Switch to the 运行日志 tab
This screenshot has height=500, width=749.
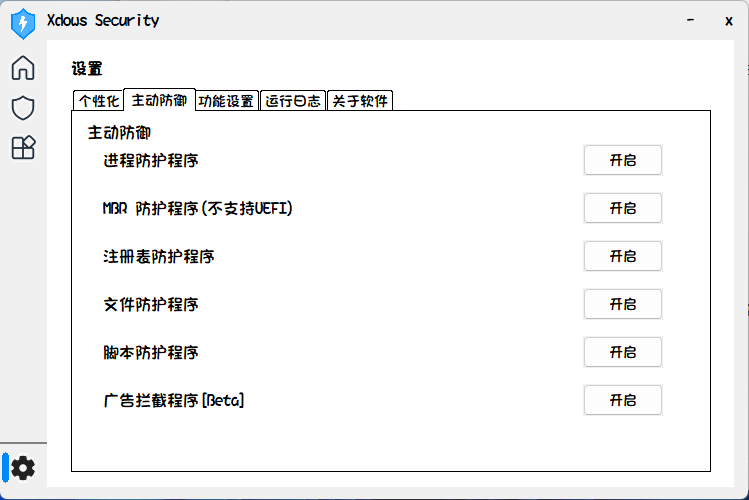tap(293, 100)
